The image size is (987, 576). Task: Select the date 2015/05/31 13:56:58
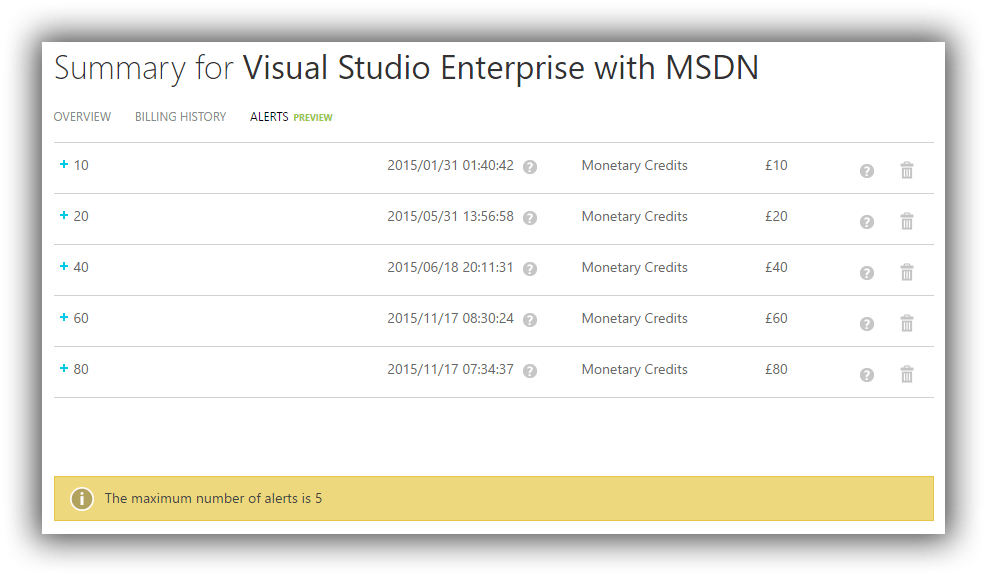tap(450, 217)
